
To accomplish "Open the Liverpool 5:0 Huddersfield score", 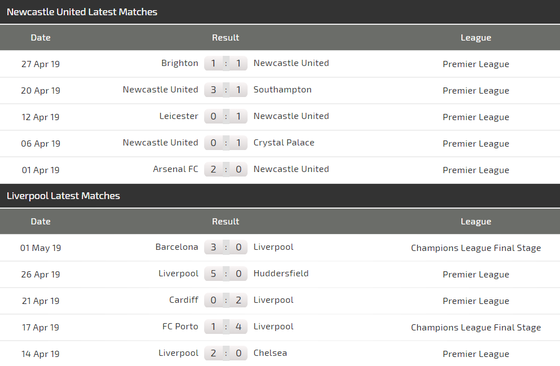I will click(x=226, y=274).
